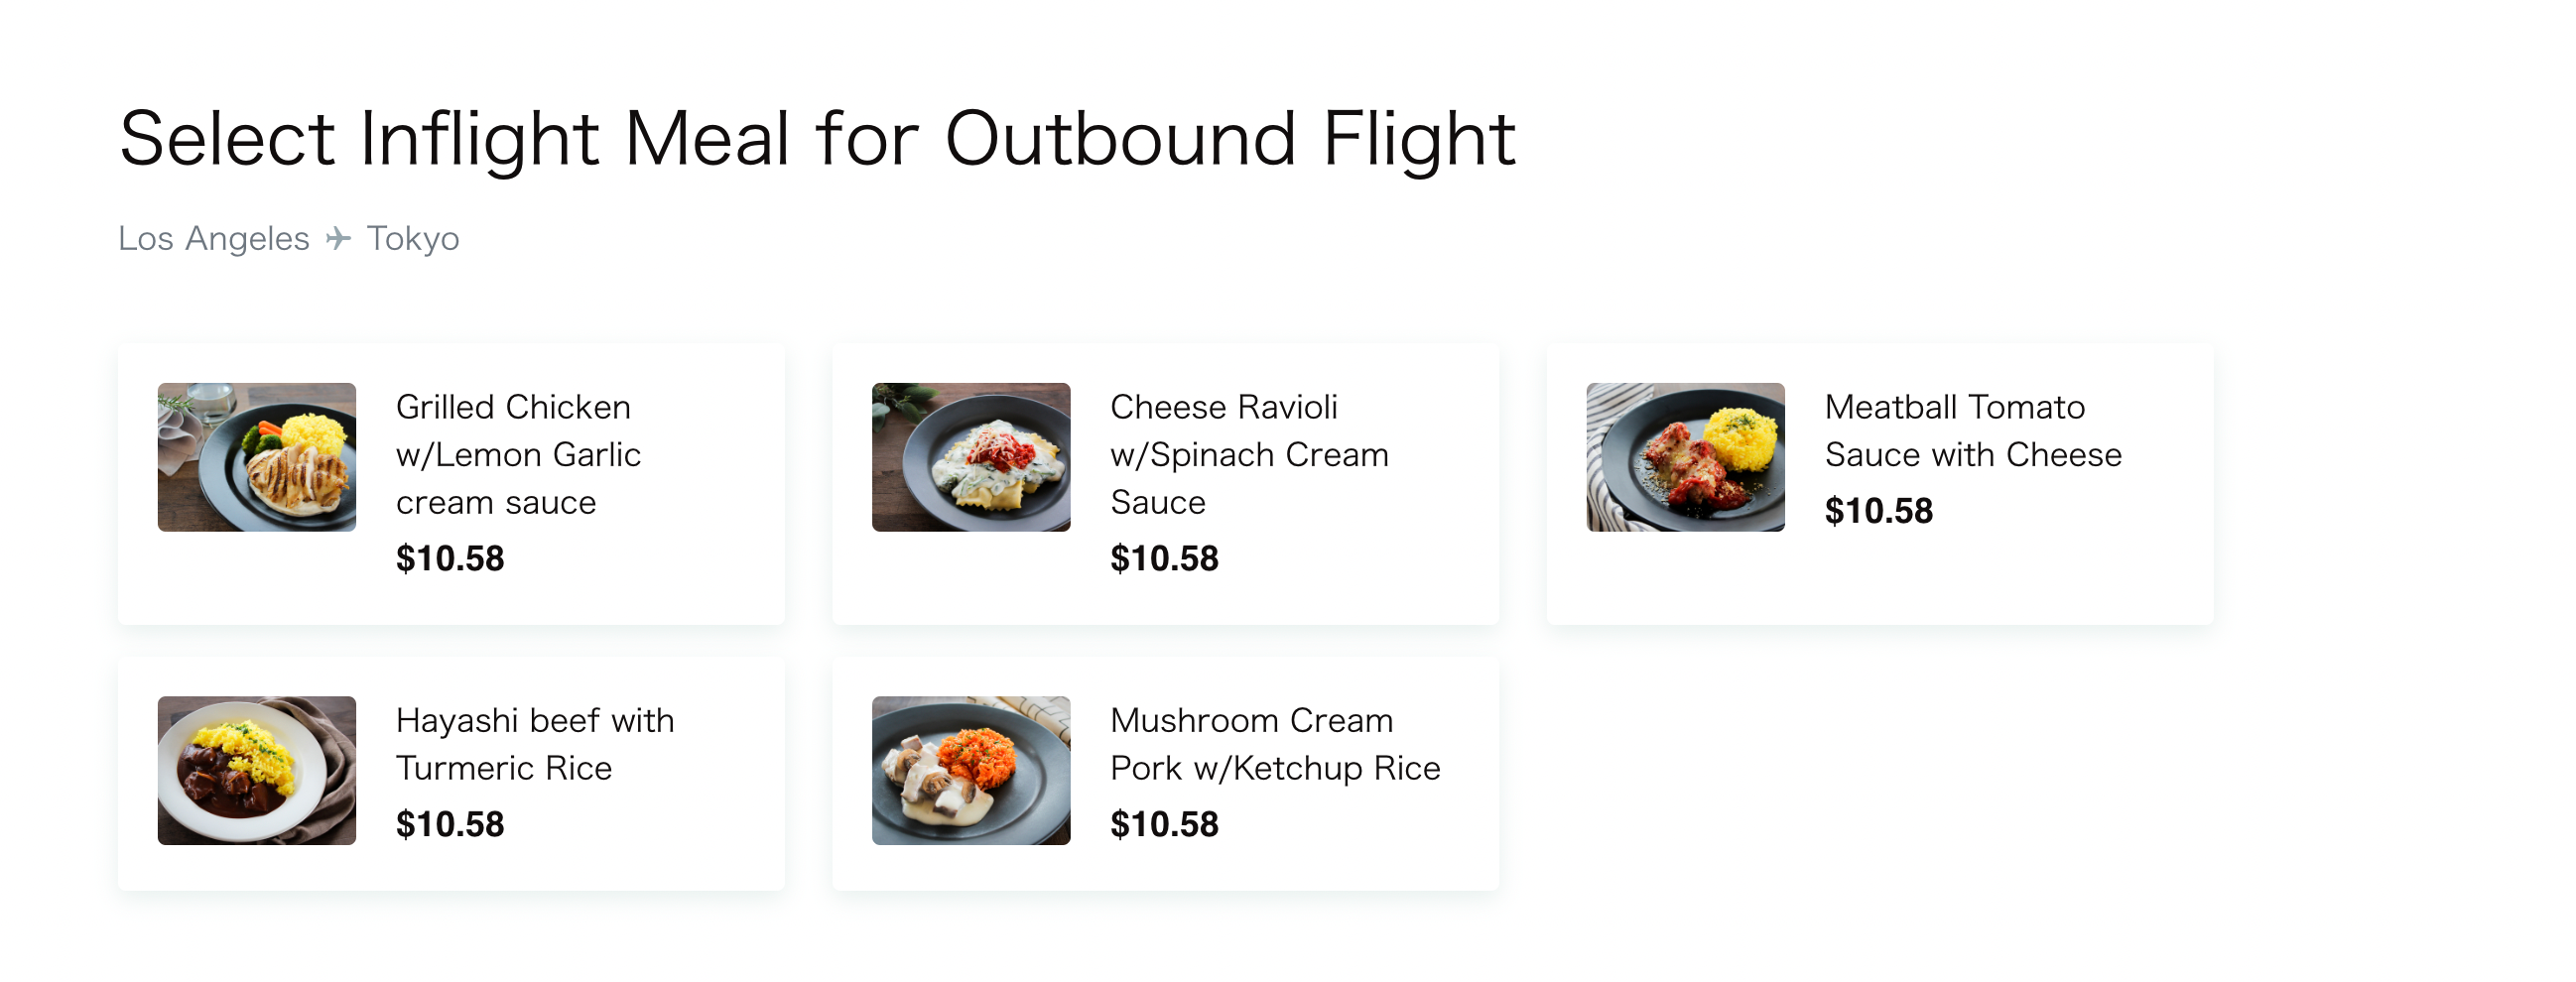
Task: Click the Mushroom Cream Pork $10.58 price
Action: click(x=1164, y=824)
